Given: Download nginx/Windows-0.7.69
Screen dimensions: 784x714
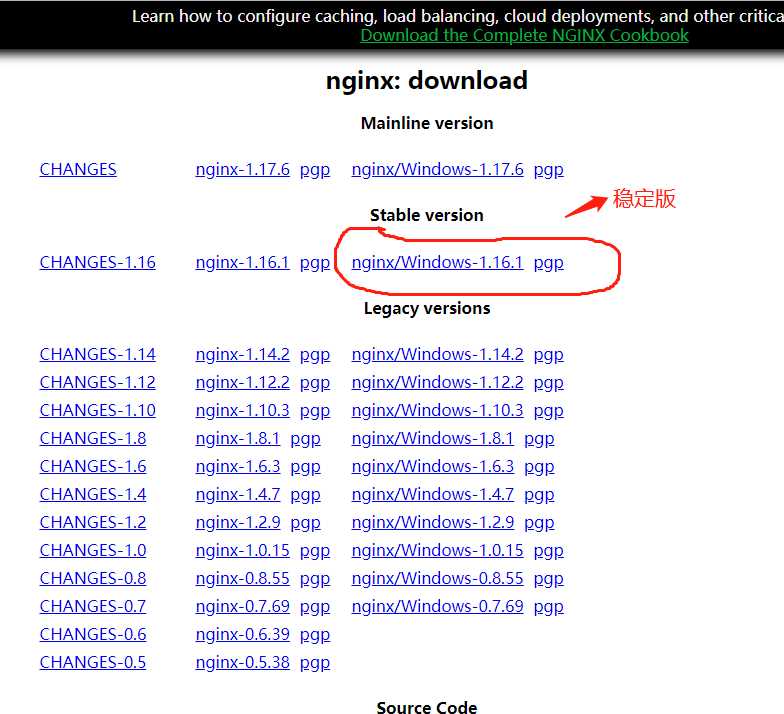Looking at the screenshot, I should pos(438,606).
